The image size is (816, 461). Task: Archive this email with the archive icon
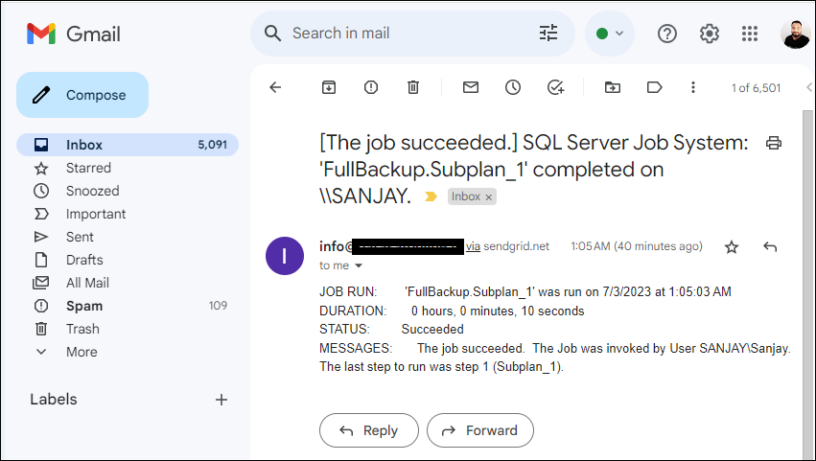328,88
